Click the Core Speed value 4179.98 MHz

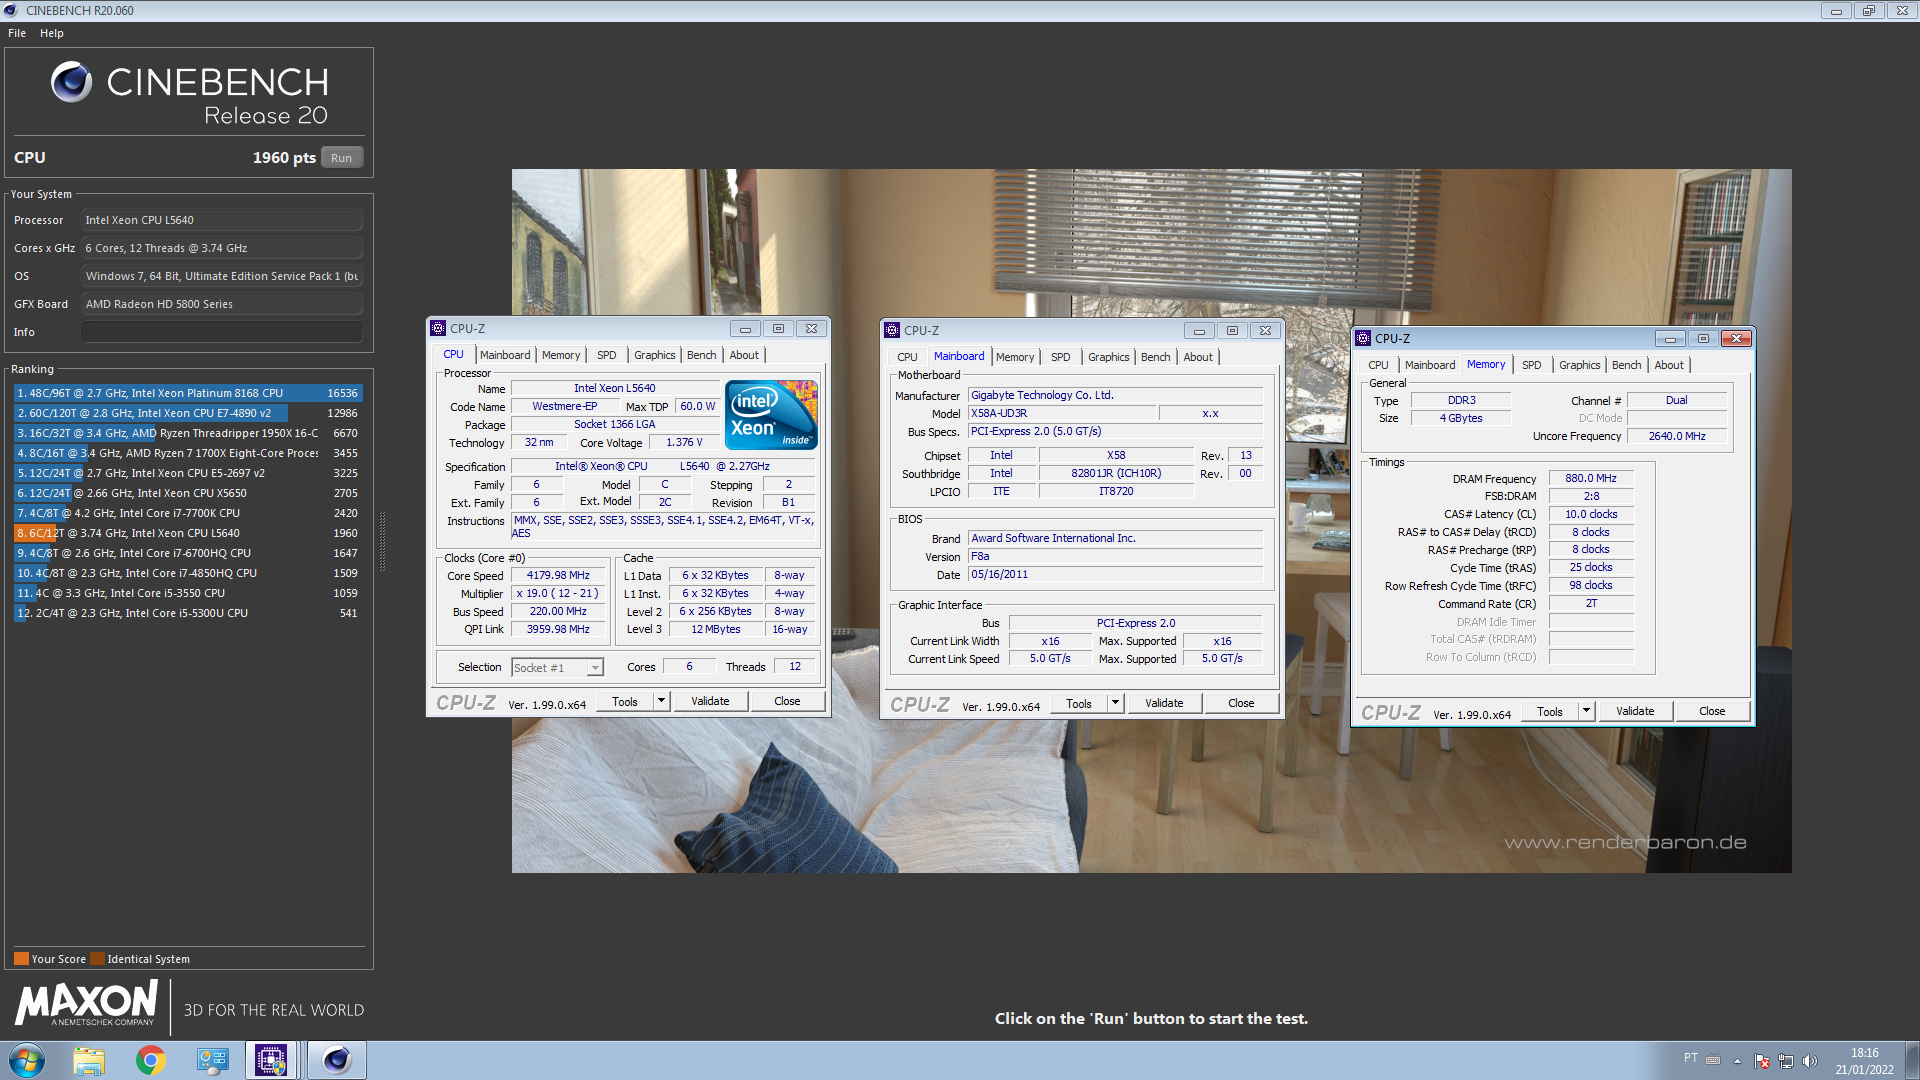tap(559, 575)
